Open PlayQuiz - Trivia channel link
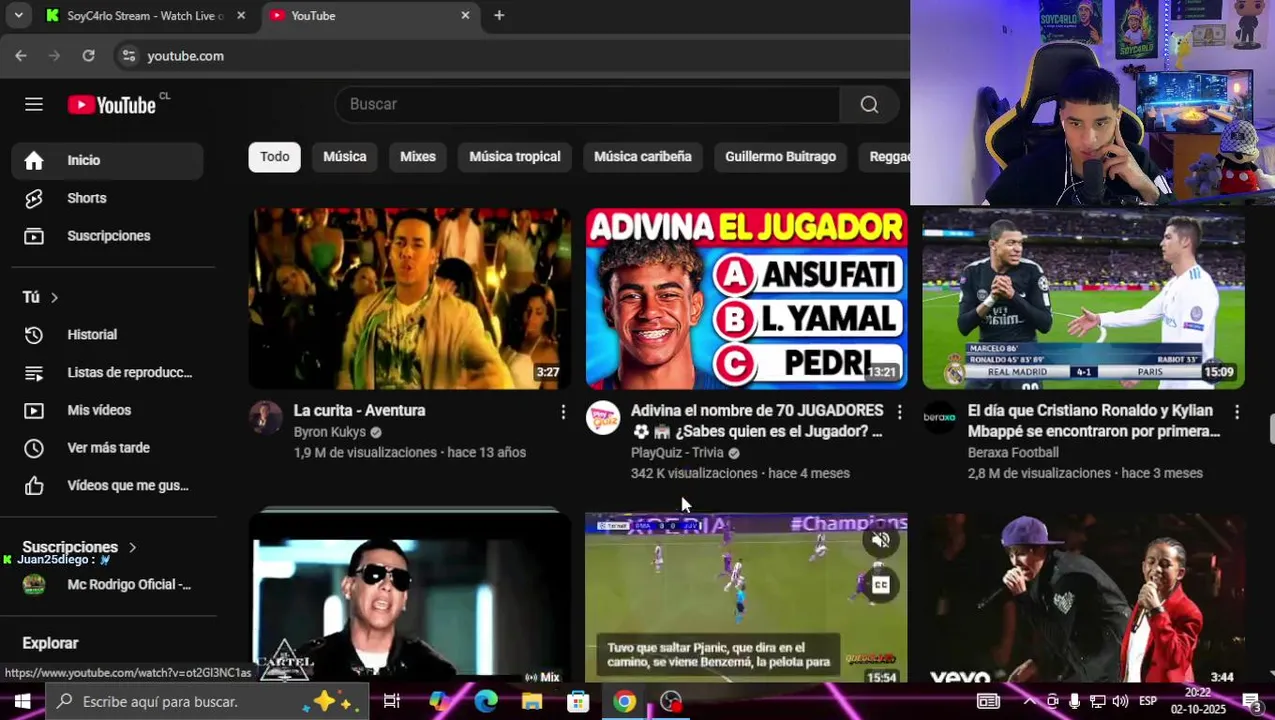 (677, 453)
